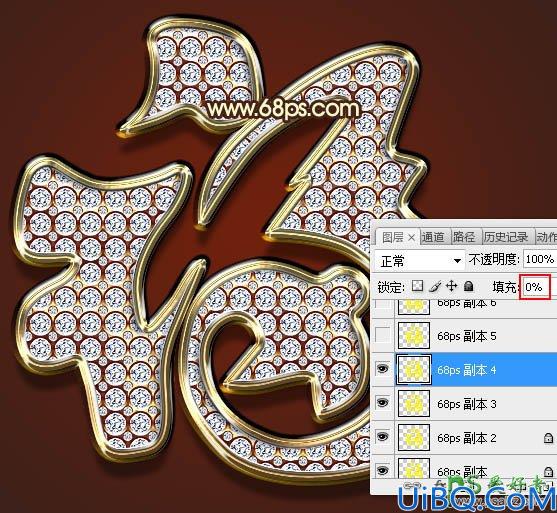Hide the 68ps 副本 4 layer
This screenshot has height=513, width=557.
tap(382, 369)
